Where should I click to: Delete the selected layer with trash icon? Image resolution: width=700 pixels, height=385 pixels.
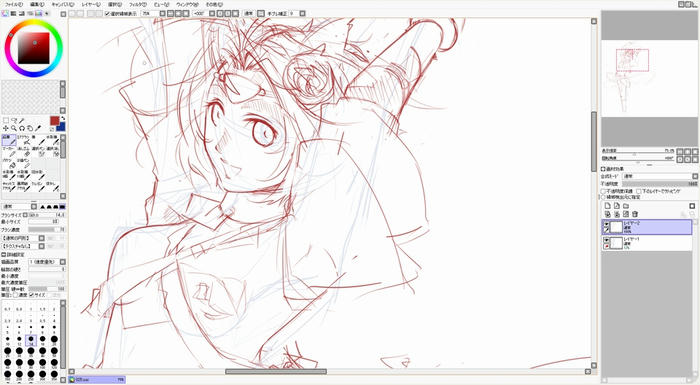pos(635,214)
